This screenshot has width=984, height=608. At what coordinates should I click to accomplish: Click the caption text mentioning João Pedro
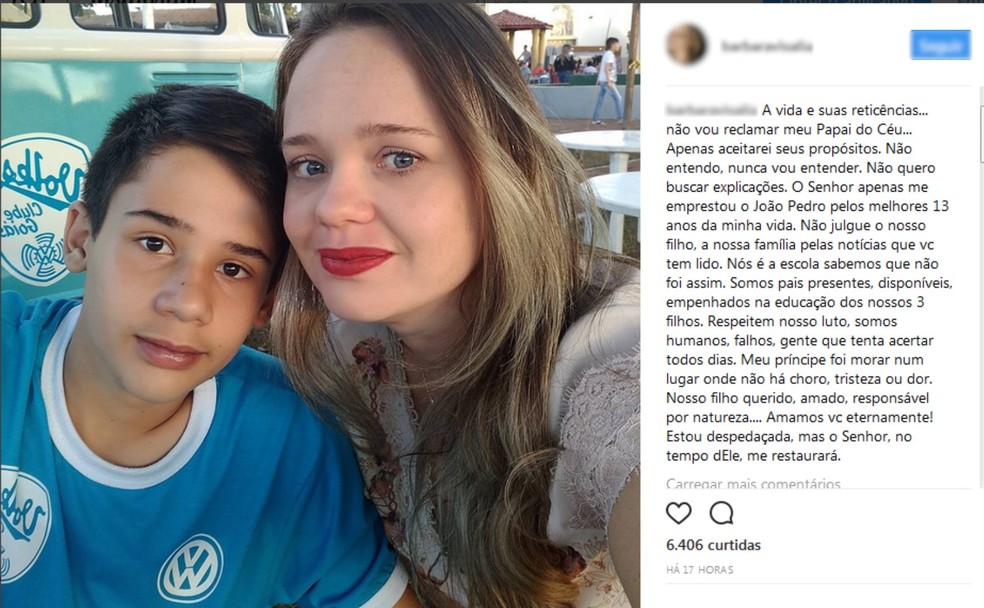[807, 206]
